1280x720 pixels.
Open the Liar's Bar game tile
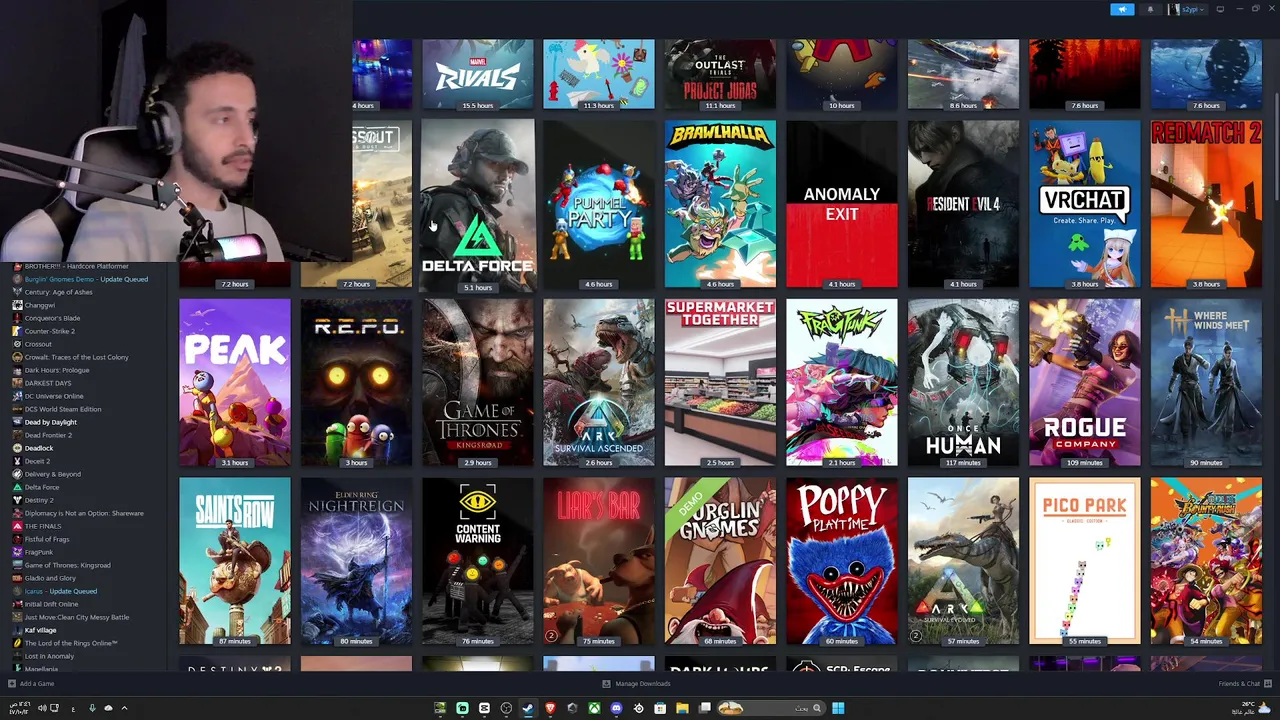599,561
